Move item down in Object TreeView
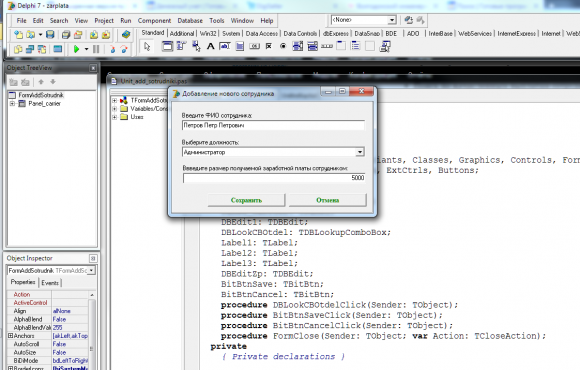This screenshot has height=370, width=580. [x=53, y=82]
